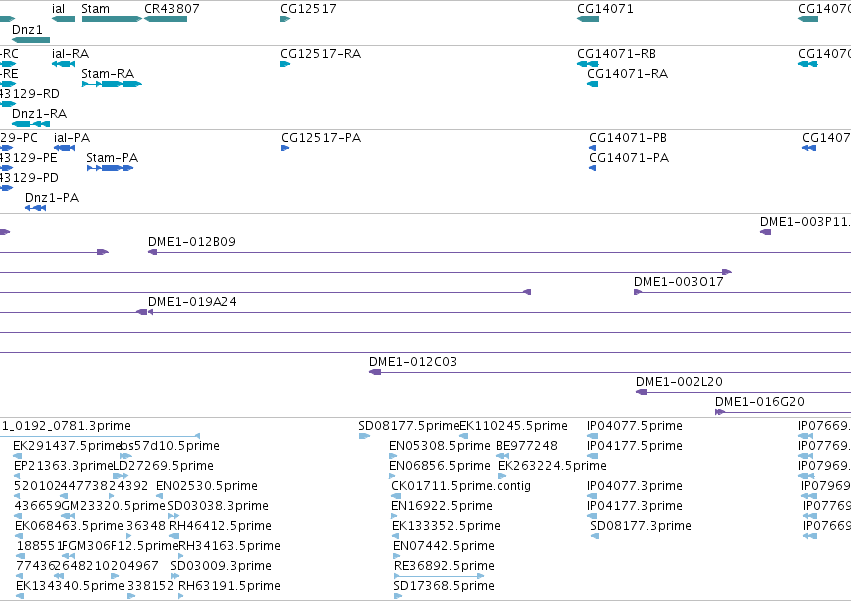Select the Dnz1-PA protein glyph
The width and height of the screenshot is (851, 601).
click(35, 208)
